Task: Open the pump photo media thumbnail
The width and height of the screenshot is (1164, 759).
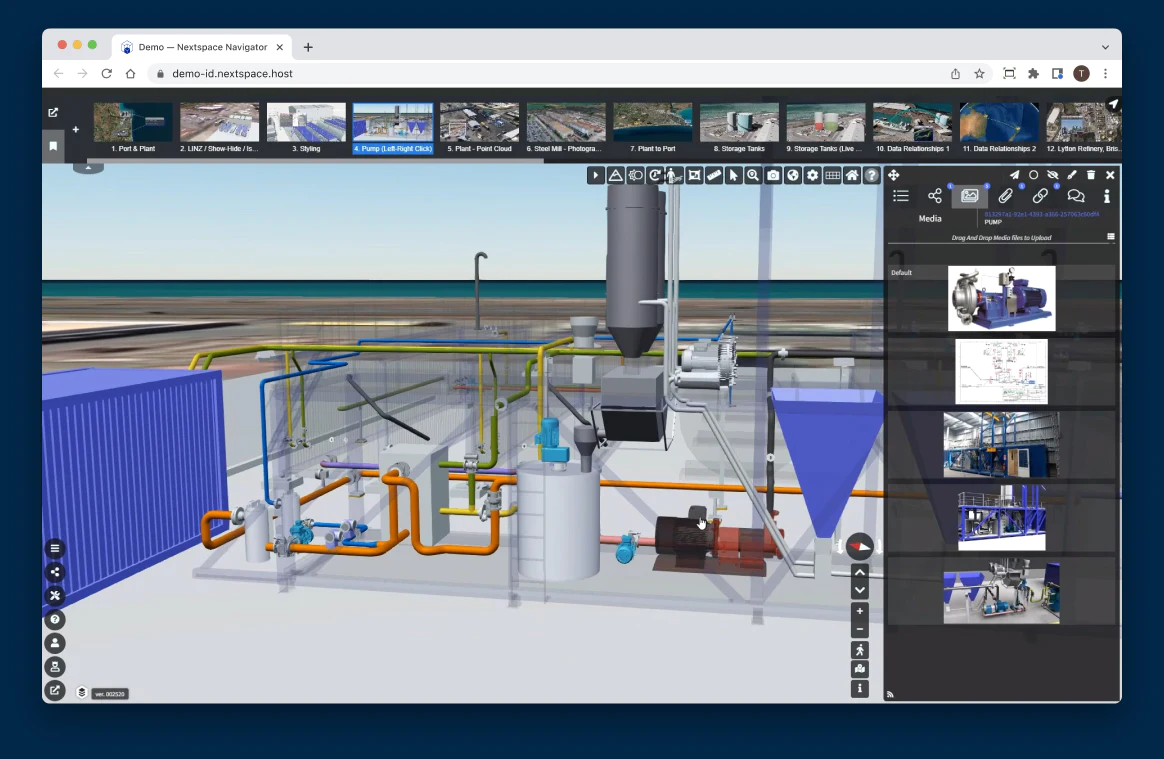Action: pyautogui.click(x=1001, y=298)
